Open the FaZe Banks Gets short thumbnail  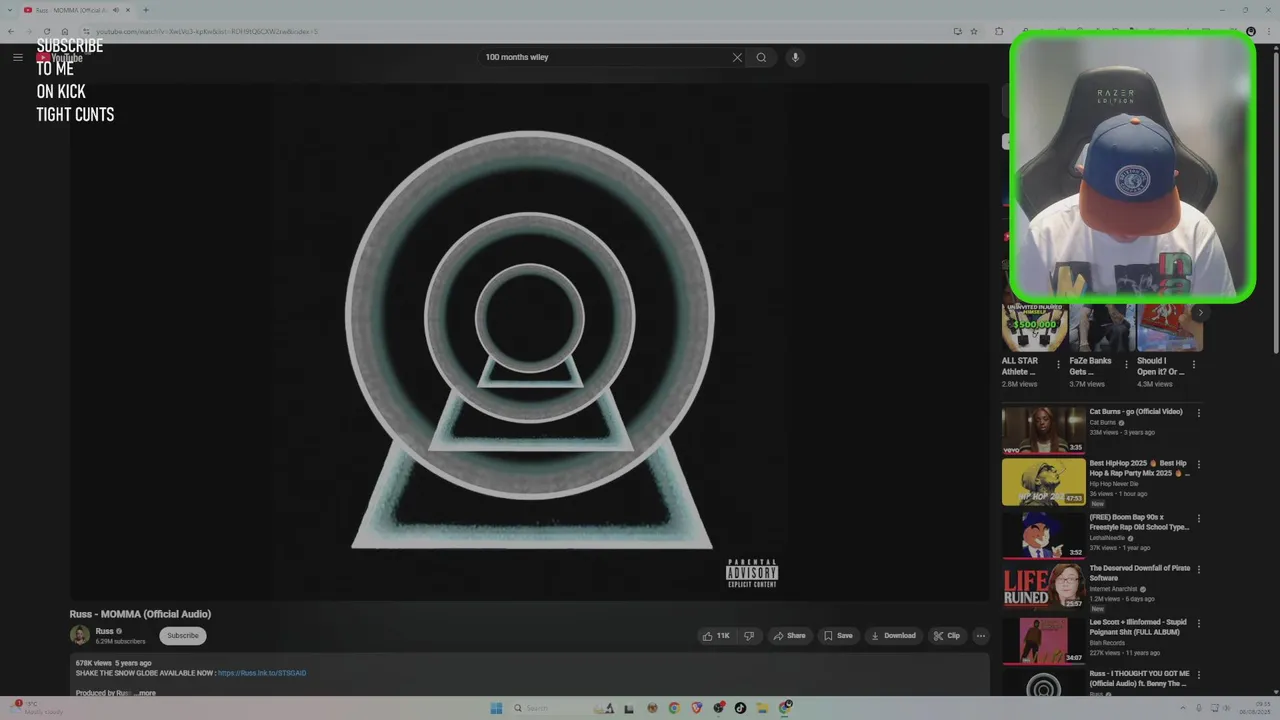(1101, 328)
